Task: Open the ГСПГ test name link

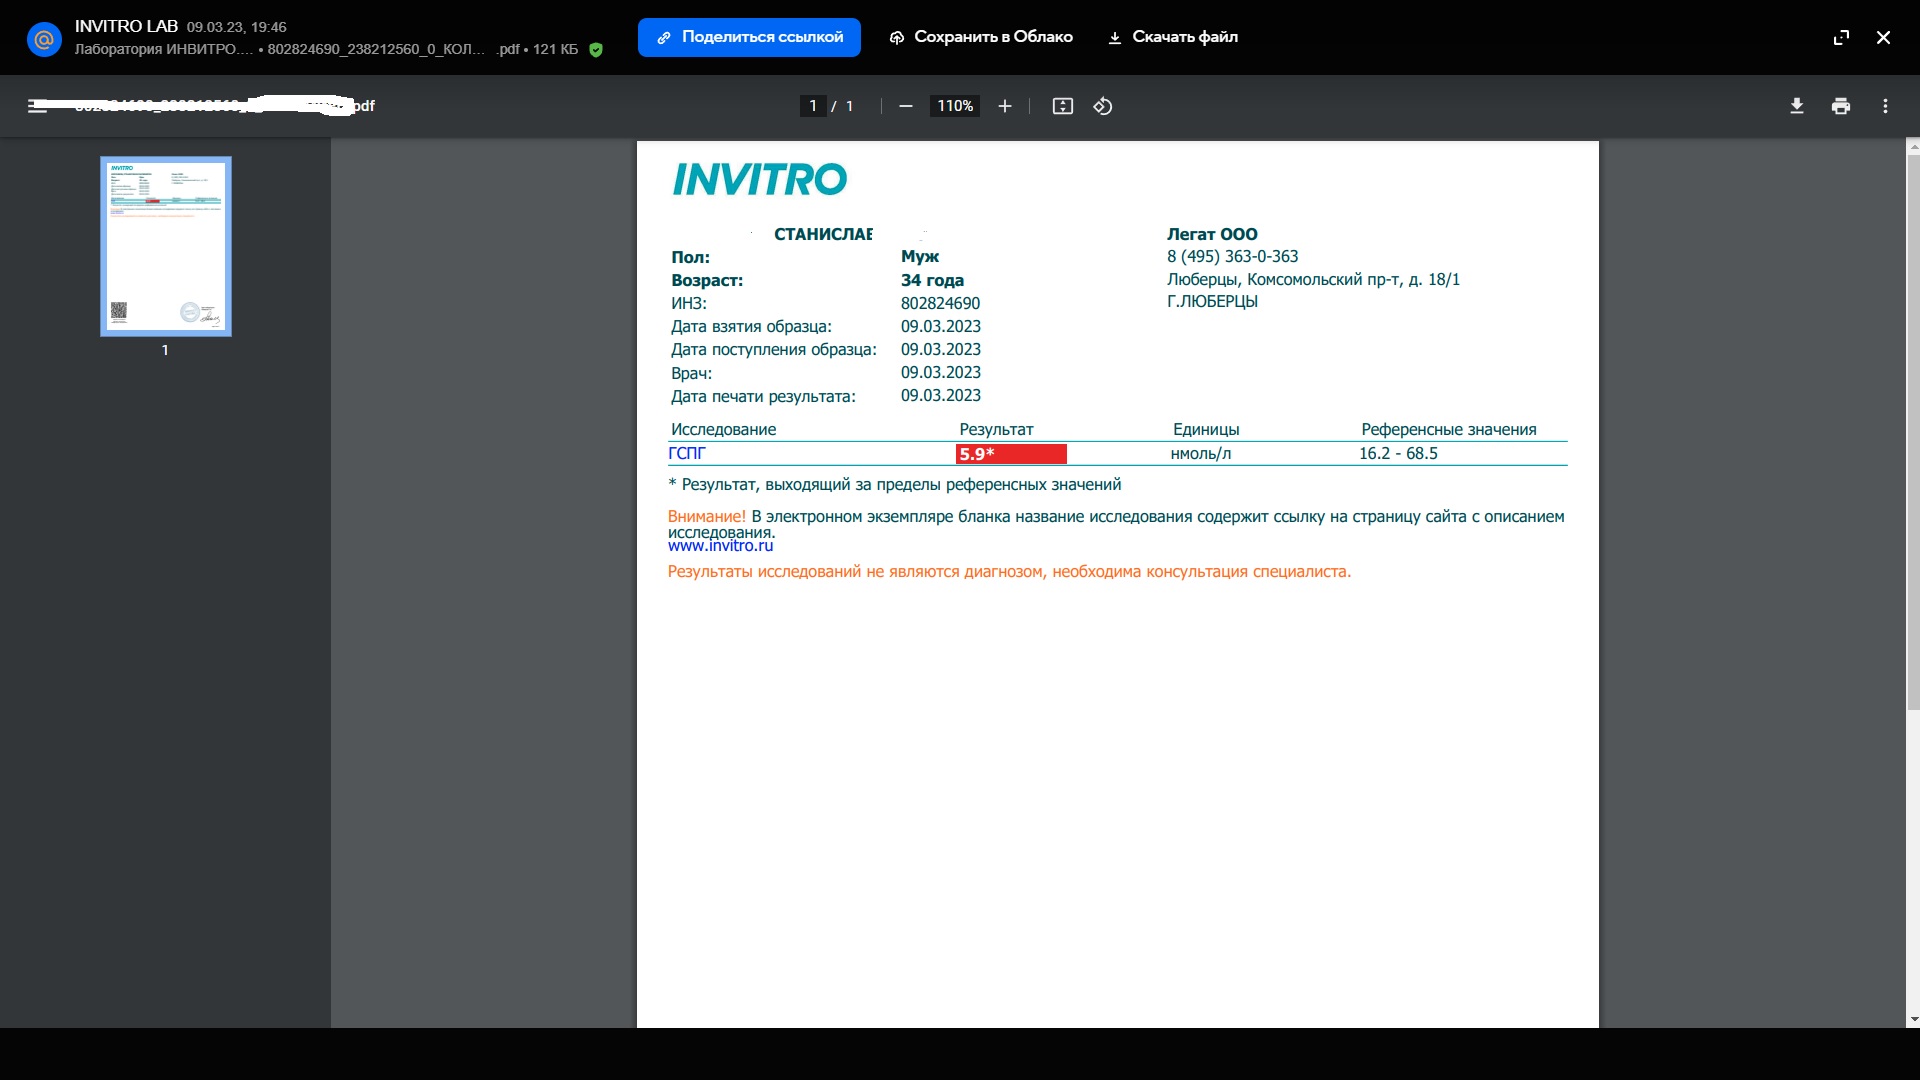Action: 687,454
